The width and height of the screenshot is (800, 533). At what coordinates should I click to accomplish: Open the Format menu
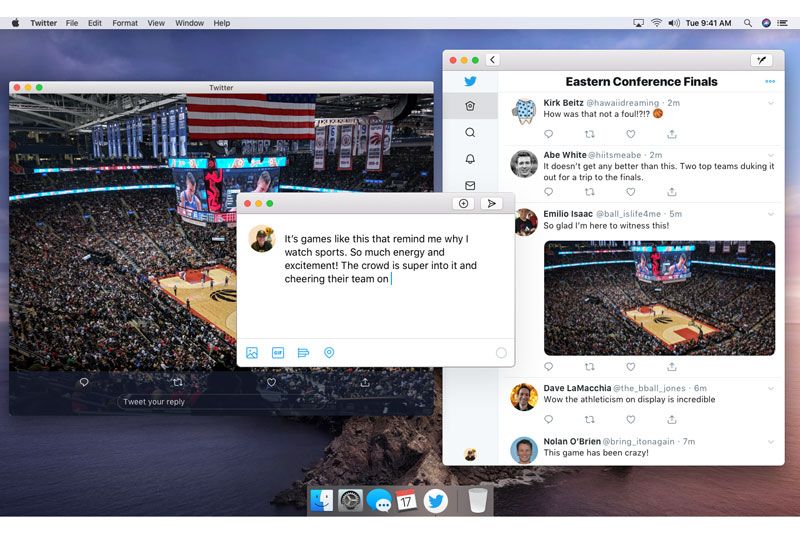[125, 23]
